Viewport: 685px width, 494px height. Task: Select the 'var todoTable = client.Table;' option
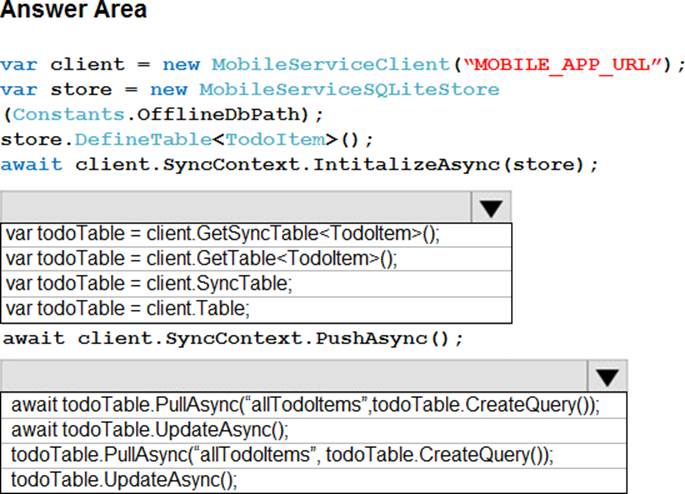(x=128, y=309)
